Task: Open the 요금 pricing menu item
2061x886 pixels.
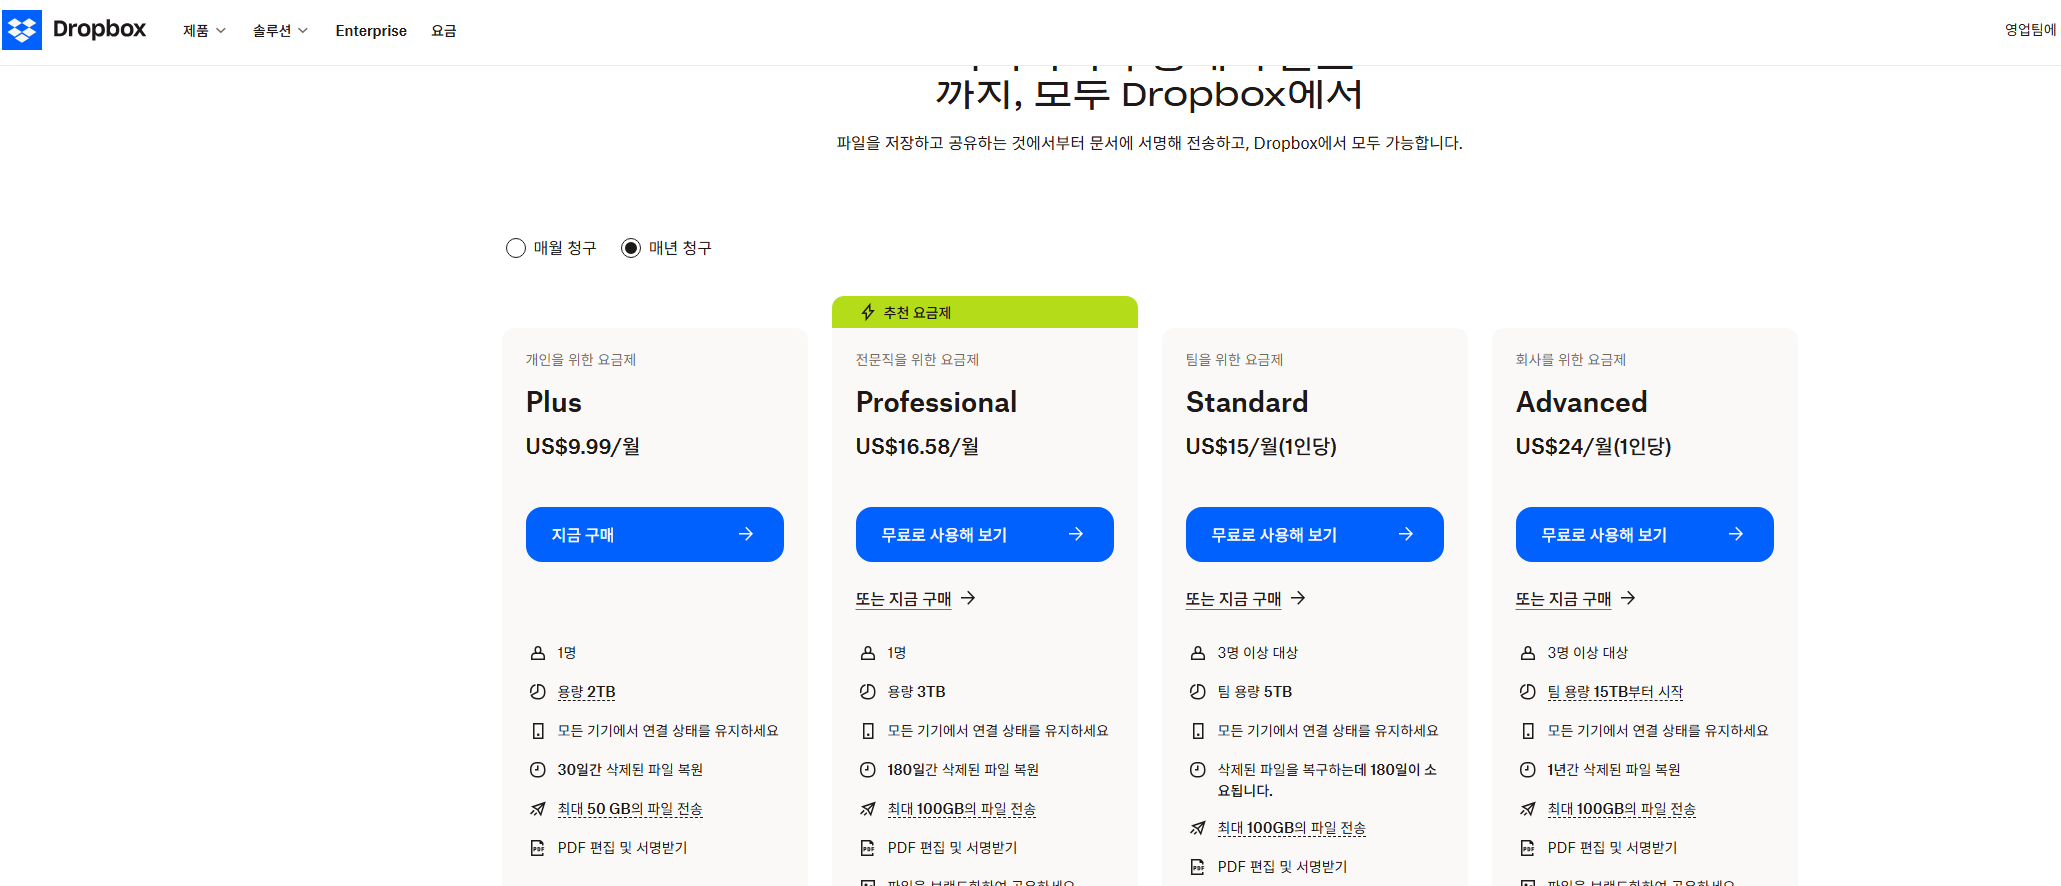Action: click(x=444, y=31)
